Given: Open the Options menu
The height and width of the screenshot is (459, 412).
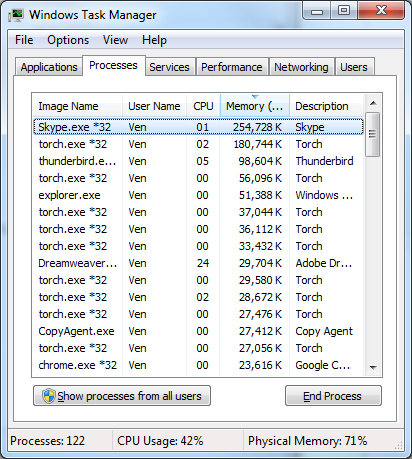Looking at the screenshot, I should [68, 40].
